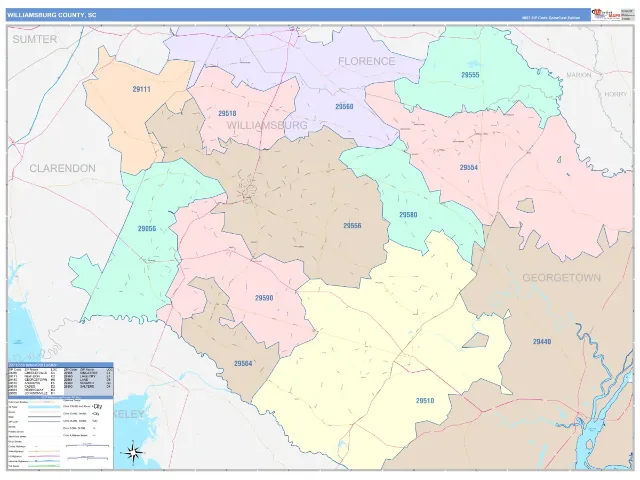Click the largest "City" sample in legend
The height and width of the screenshot is (480, 640).
[98, 407]
